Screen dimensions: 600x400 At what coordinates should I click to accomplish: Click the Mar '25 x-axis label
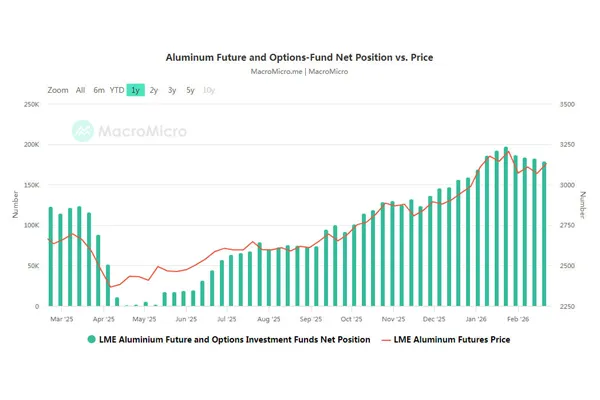tap(62, 318)
